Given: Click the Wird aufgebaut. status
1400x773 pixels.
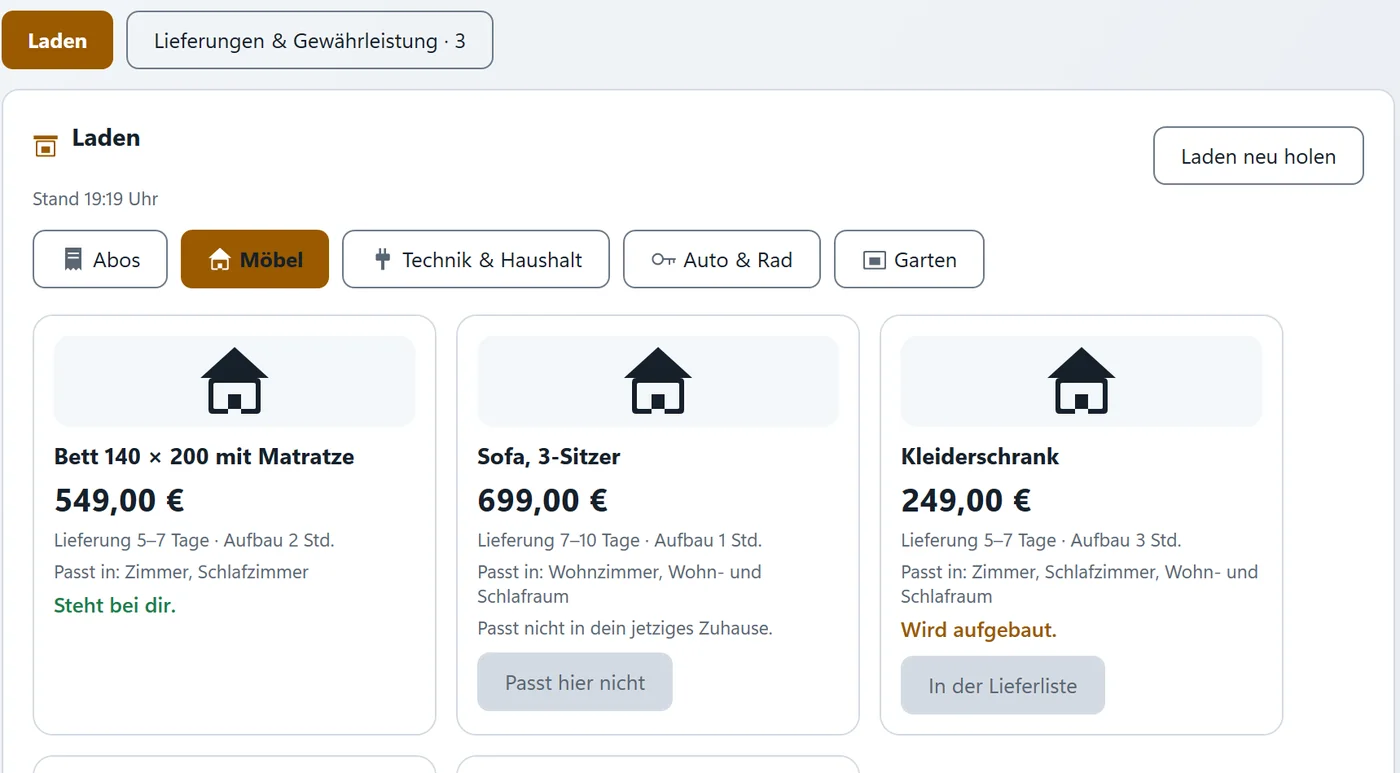Looking at the screenshot, I should click(979, 630).
